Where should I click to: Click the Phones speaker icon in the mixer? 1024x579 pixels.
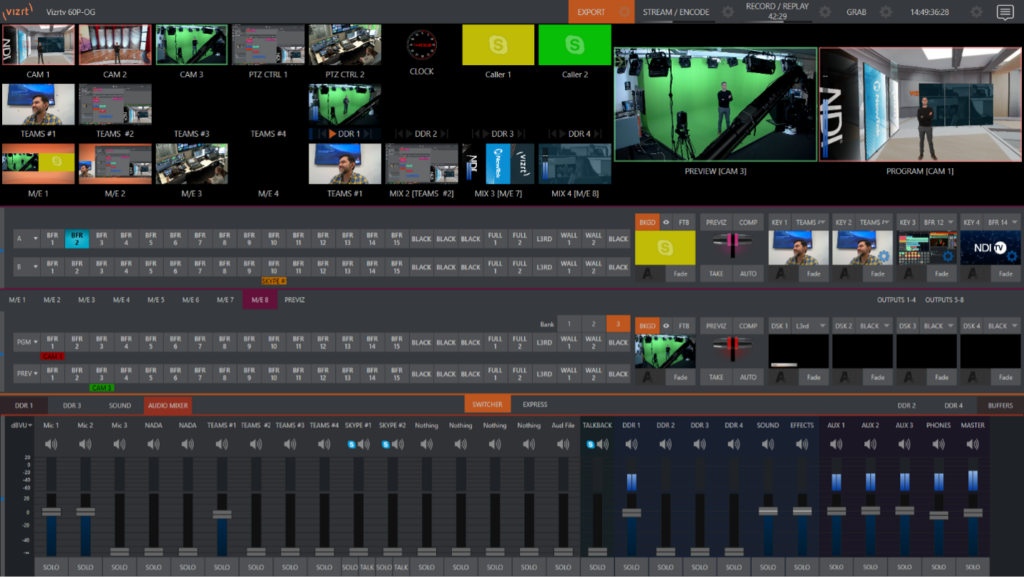937,444
